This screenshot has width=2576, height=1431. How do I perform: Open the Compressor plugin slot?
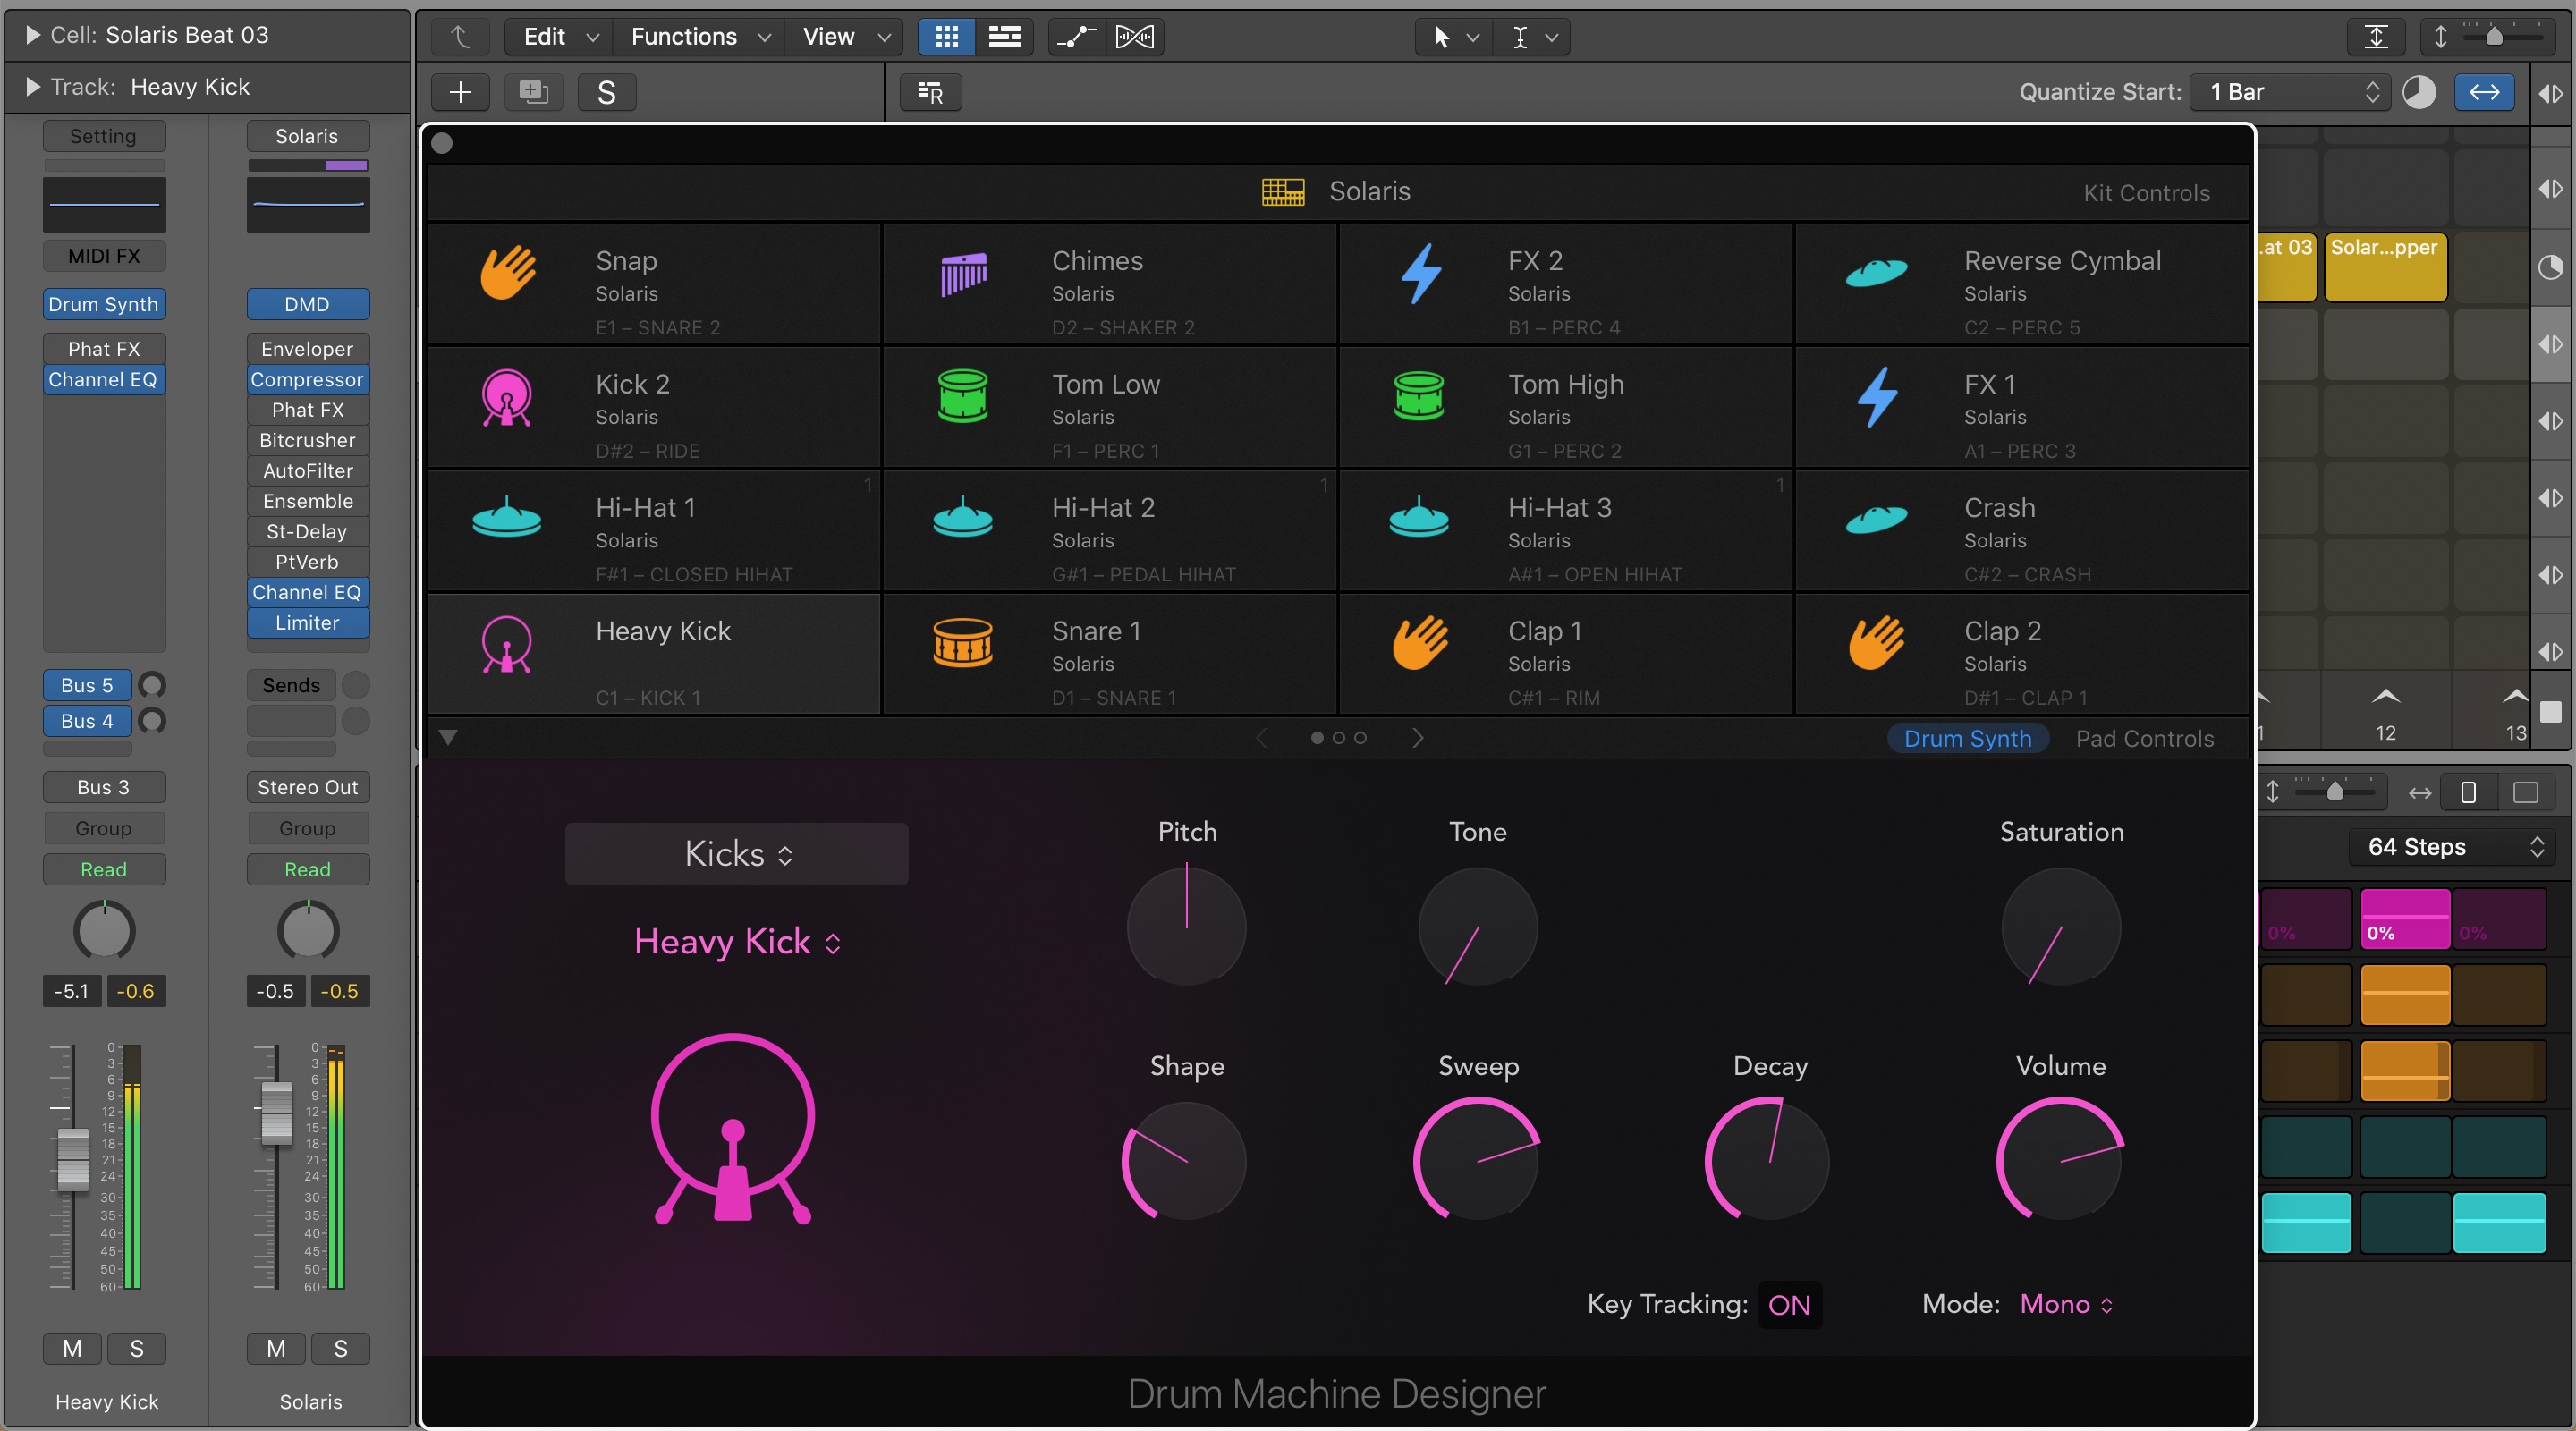point(307,379)
